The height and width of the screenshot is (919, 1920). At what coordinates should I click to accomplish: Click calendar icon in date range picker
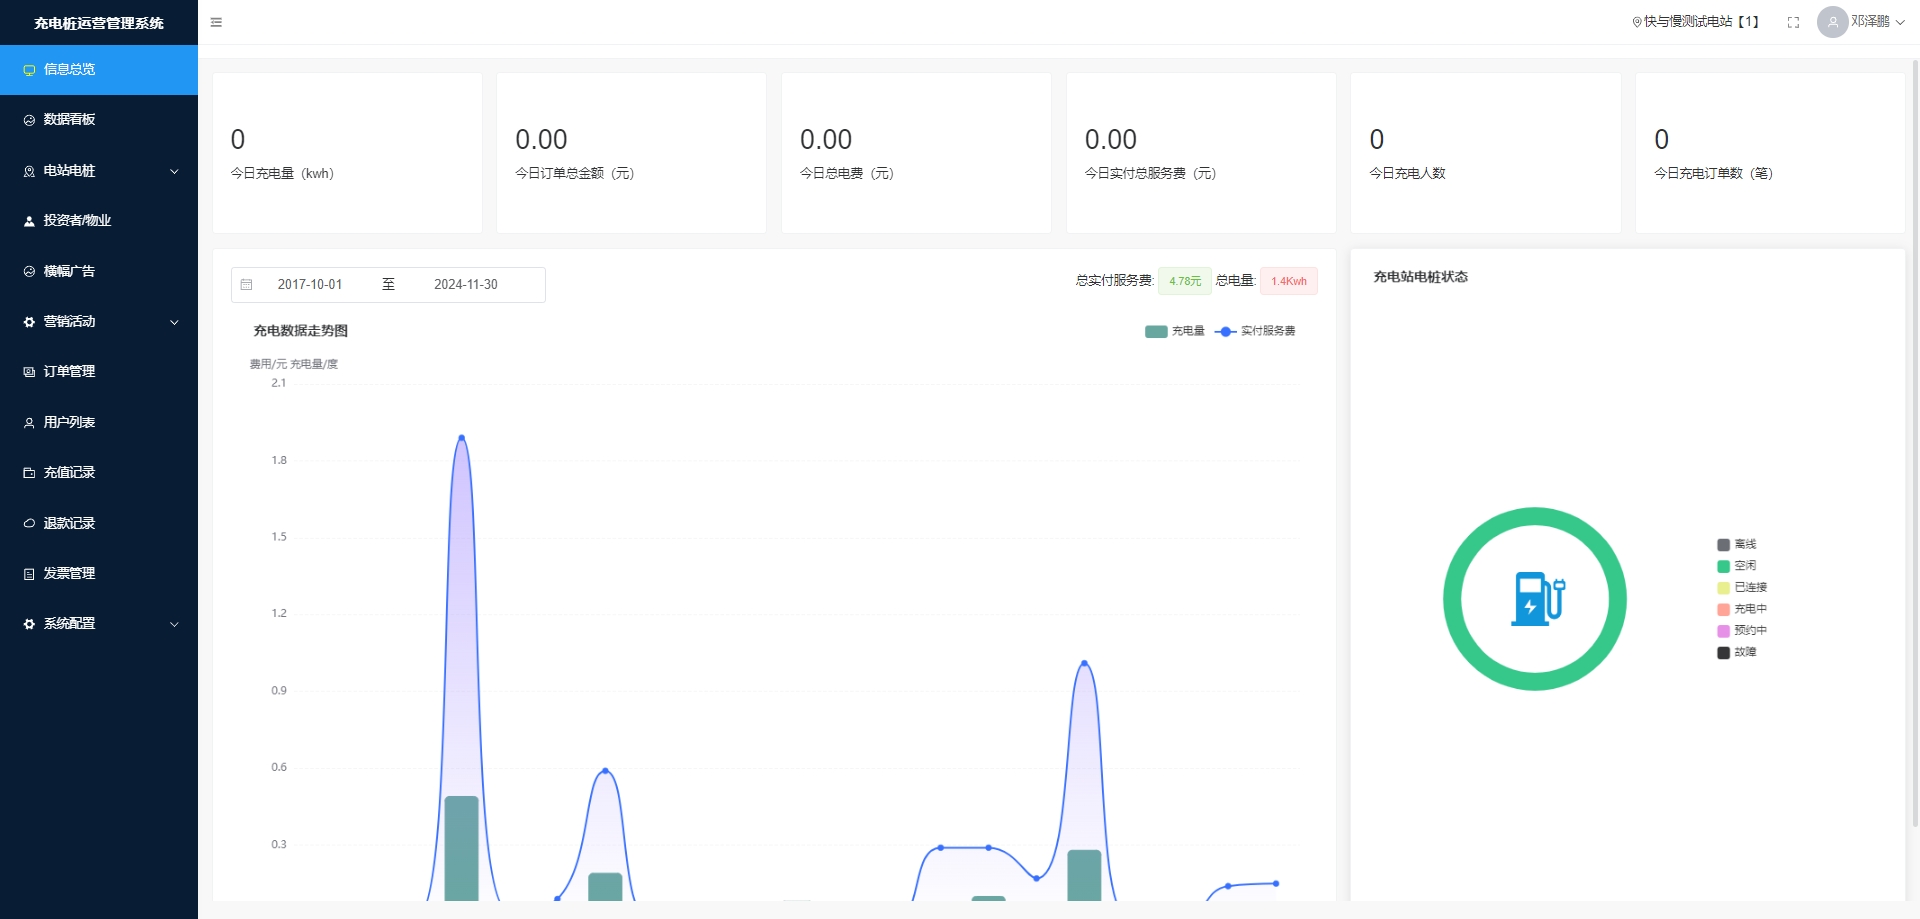(246, 285)
